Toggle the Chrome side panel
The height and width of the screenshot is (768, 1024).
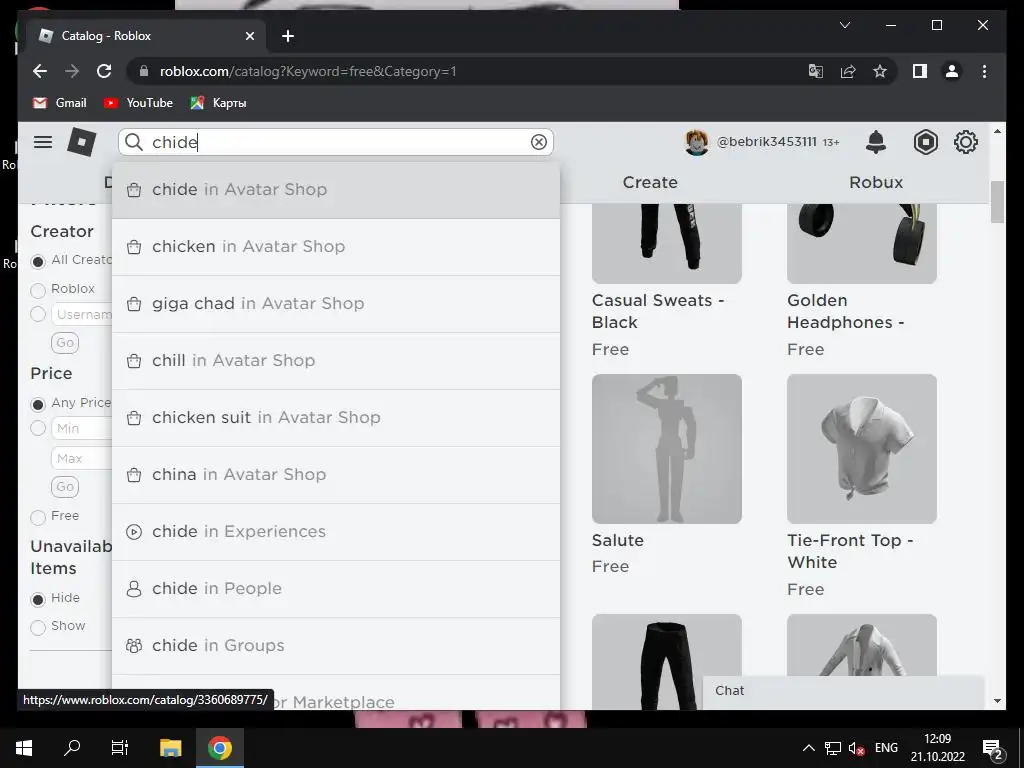point(920,71)
